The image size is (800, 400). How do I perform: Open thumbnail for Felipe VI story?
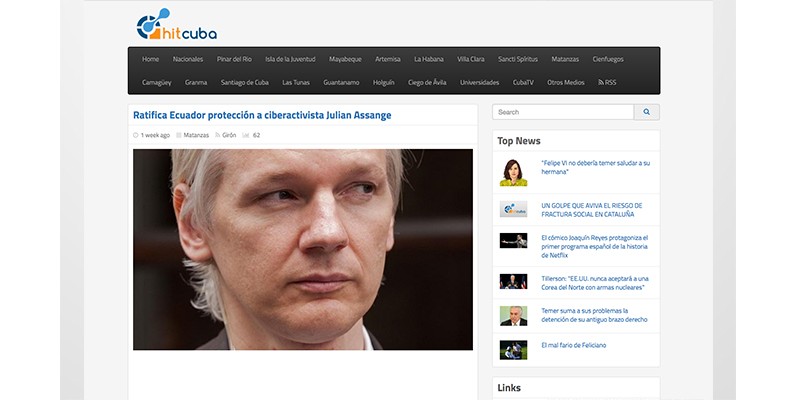[x=513, y=173]
